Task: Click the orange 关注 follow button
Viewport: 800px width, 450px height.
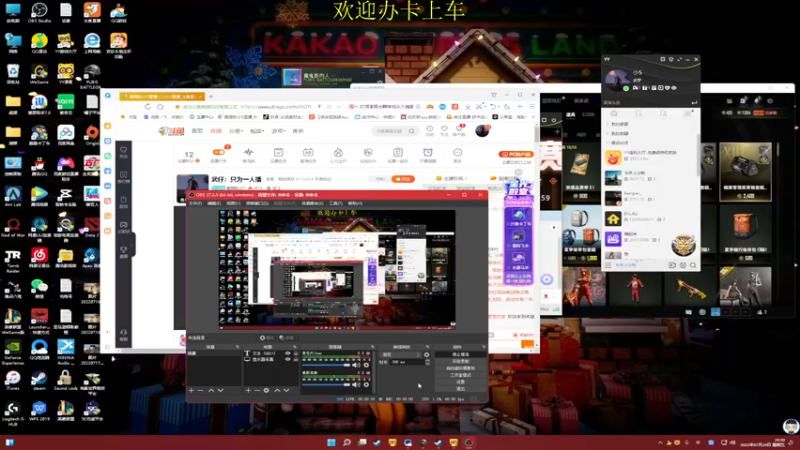Action: 403,179
